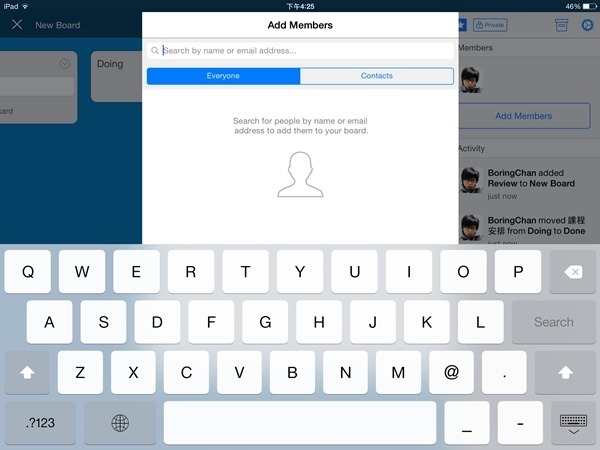Open the Private visibility setting

pos(490,25)
